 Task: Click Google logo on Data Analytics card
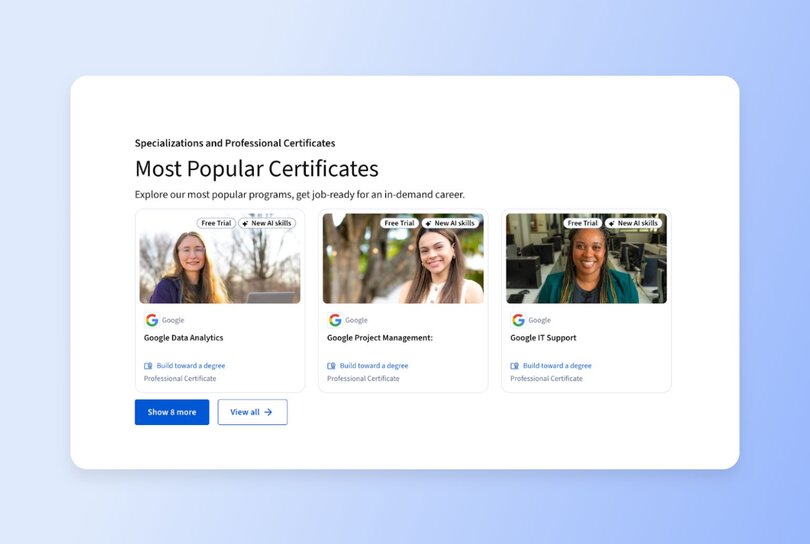point(152,320)
